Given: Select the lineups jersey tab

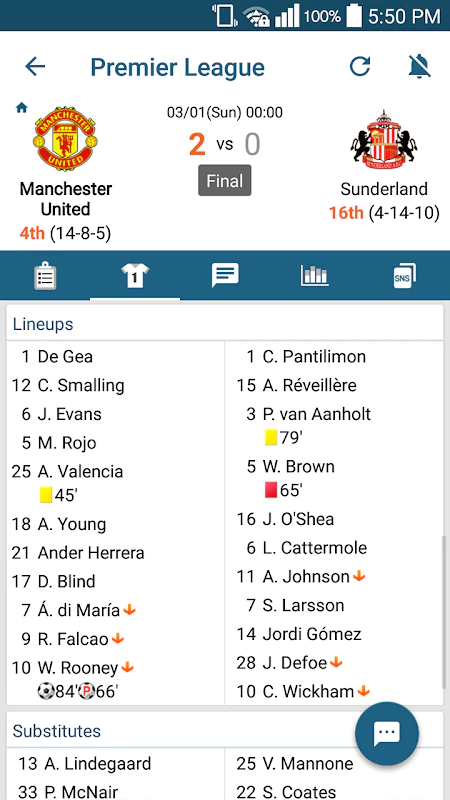Looking at the screenshot, I should 135,276.
